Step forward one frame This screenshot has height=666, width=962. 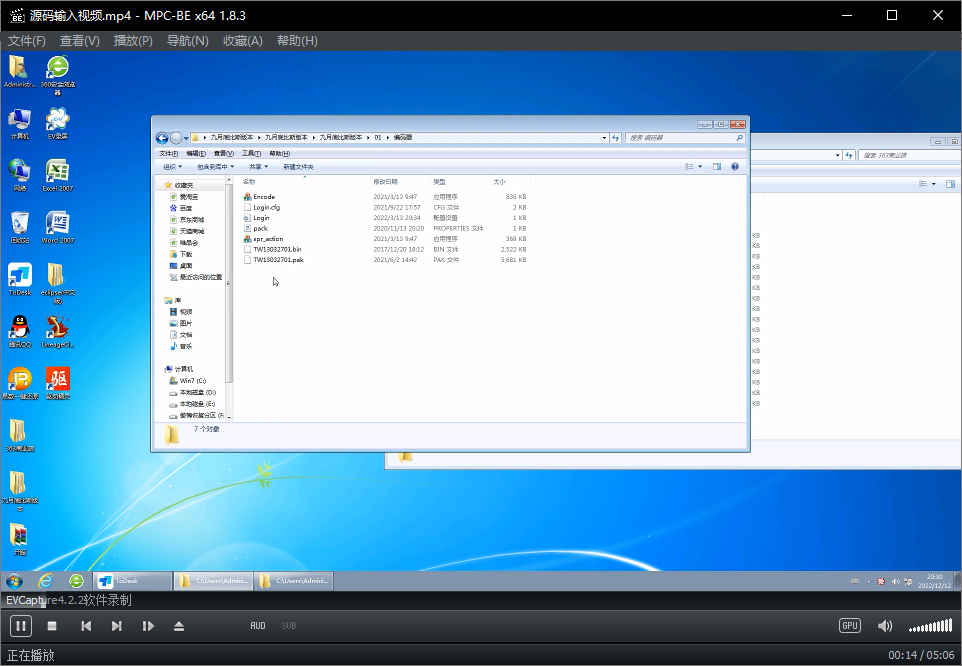coord(148,626)
